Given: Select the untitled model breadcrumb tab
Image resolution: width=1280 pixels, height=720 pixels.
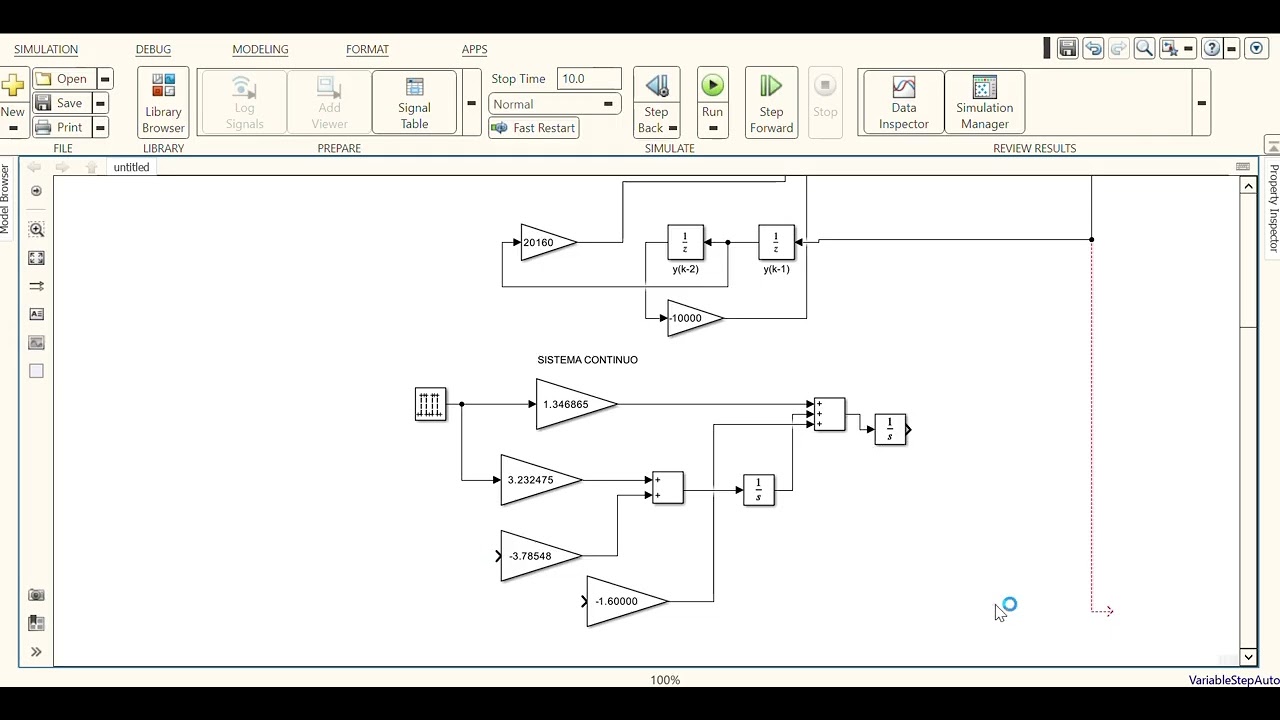Looking at the screenshot, I should coord(131,167).
